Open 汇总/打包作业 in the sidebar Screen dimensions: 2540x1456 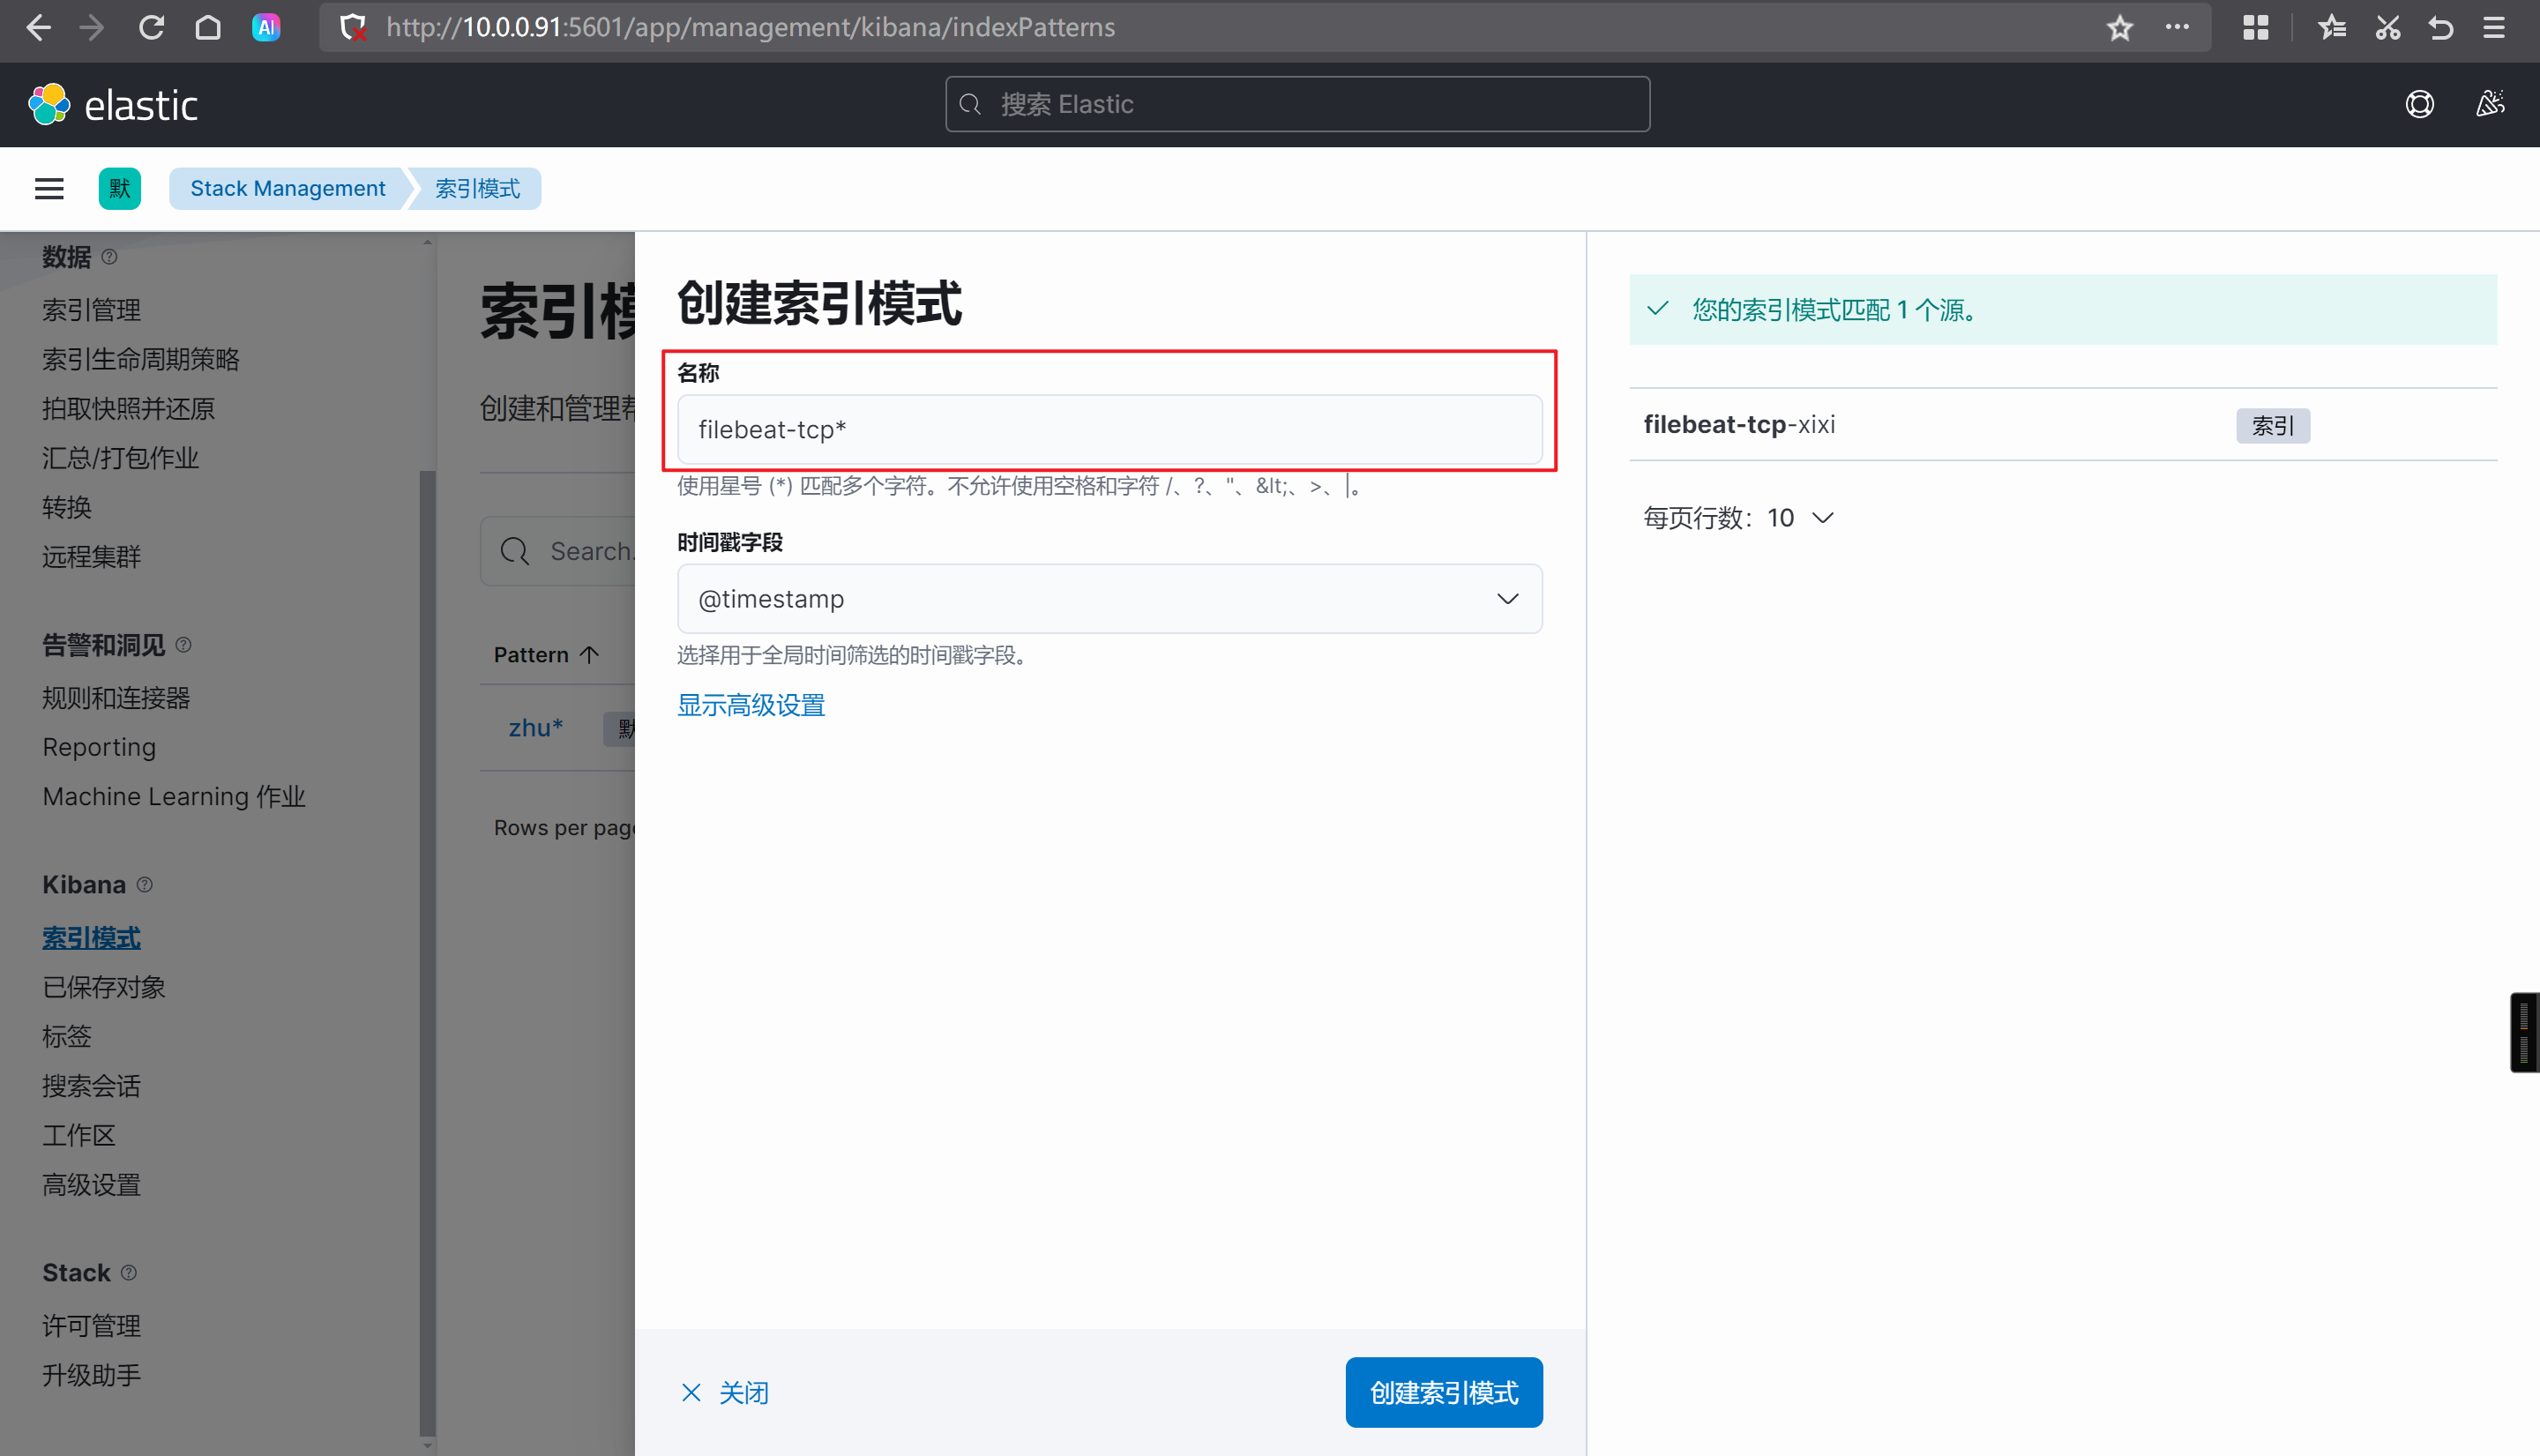pyautogui.click(x=121, y=458)
